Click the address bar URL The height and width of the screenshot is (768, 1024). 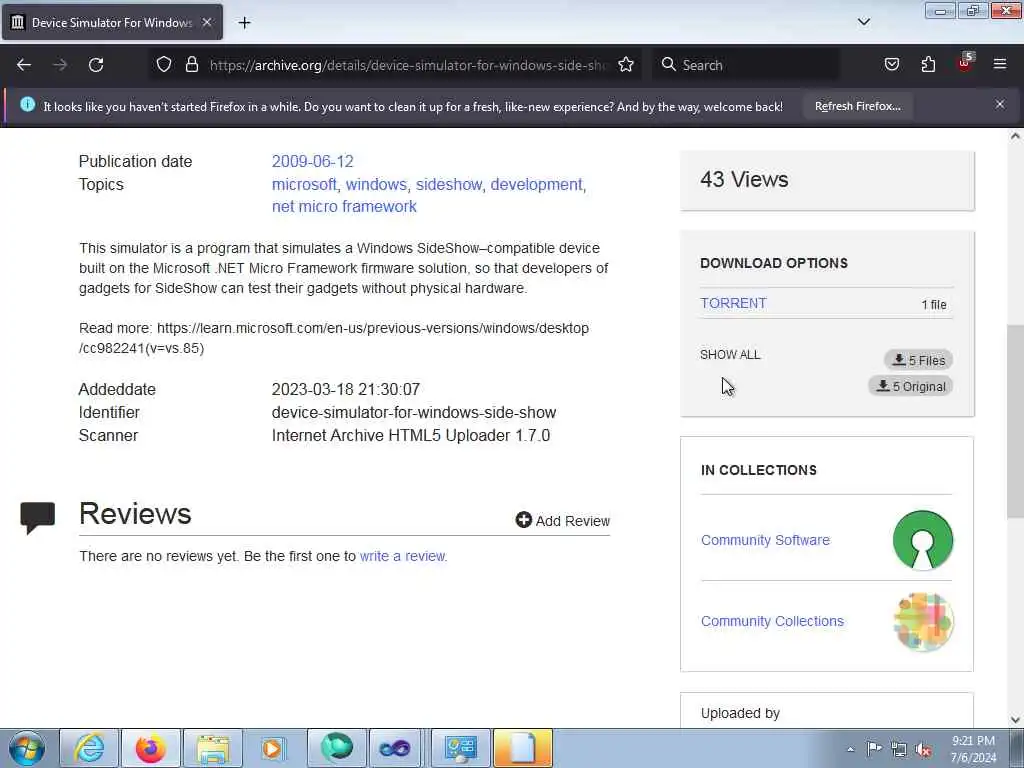(x=408, y=65)
